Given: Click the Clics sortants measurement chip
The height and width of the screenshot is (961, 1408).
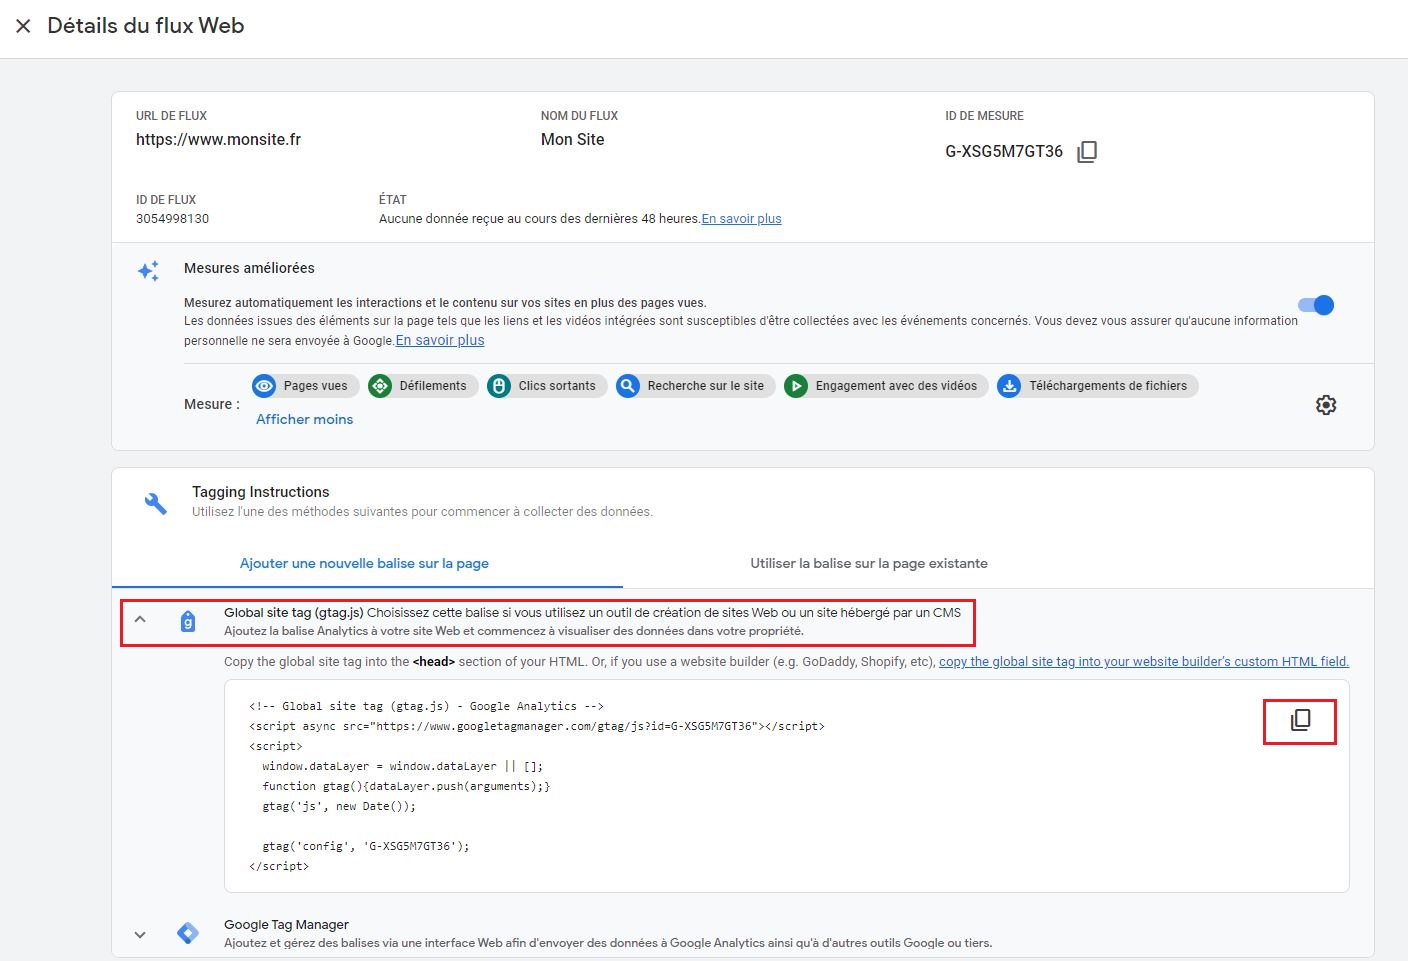Looking at the screenshot, I should [545, 386].
